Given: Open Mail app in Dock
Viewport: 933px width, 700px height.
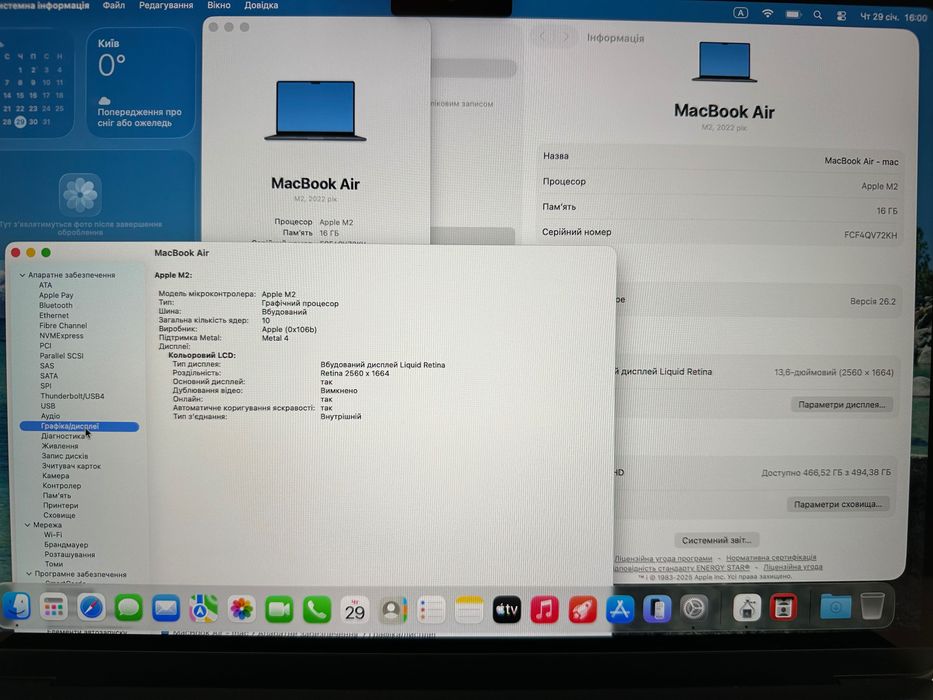Looking at the screenshot, I should click(166, 608).
